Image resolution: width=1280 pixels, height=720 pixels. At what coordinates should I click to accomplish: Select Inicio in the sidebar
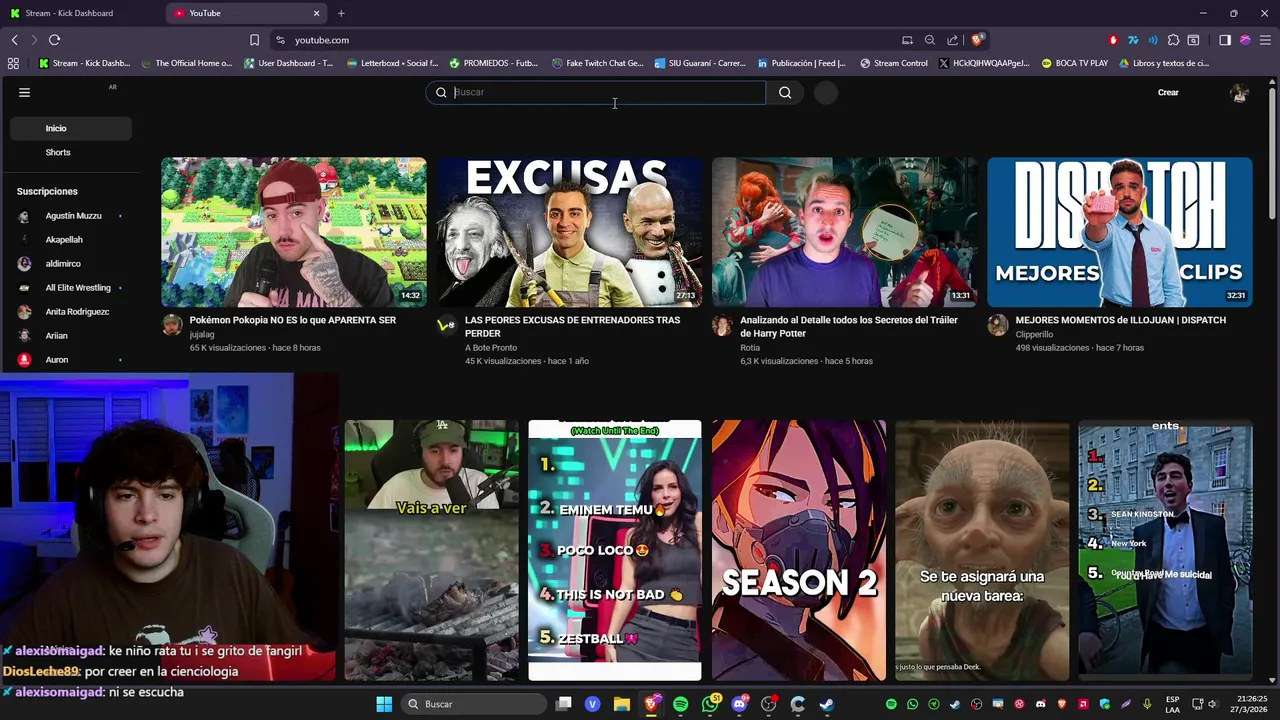tap(71, 128)
